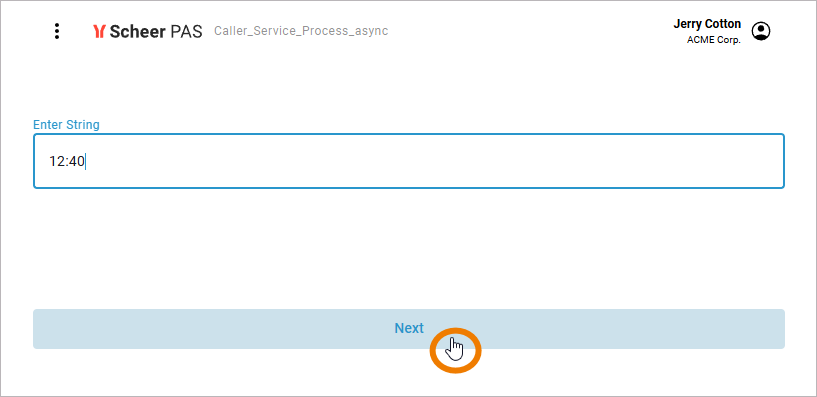Submit the form with Next
The height and width of the screenshot is (397, 817).
tap(409, 329)
